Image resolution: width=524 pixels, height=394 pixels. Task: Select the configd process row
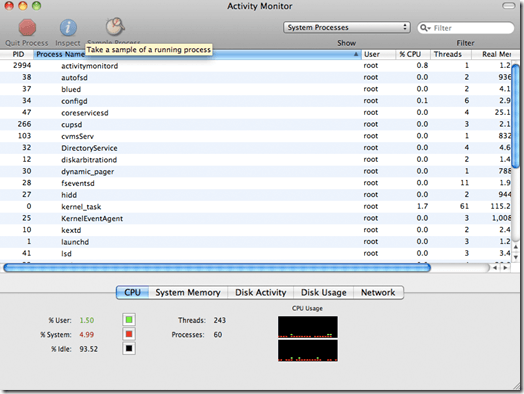256,101
